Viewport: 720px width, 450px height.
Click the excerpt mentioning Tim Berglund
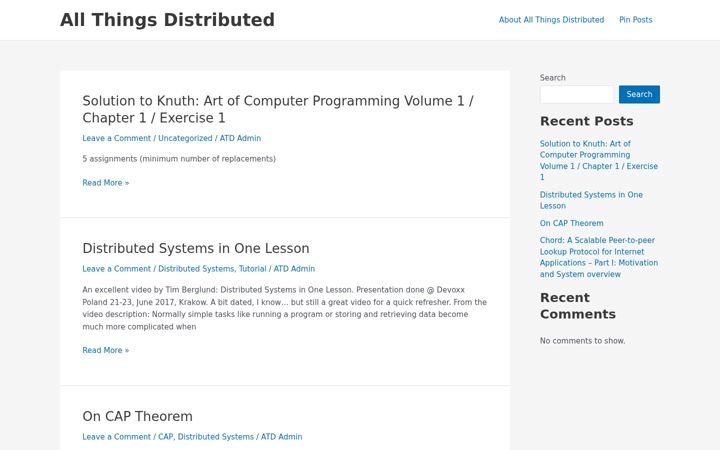pyautogui.click(x=285, y=308)
